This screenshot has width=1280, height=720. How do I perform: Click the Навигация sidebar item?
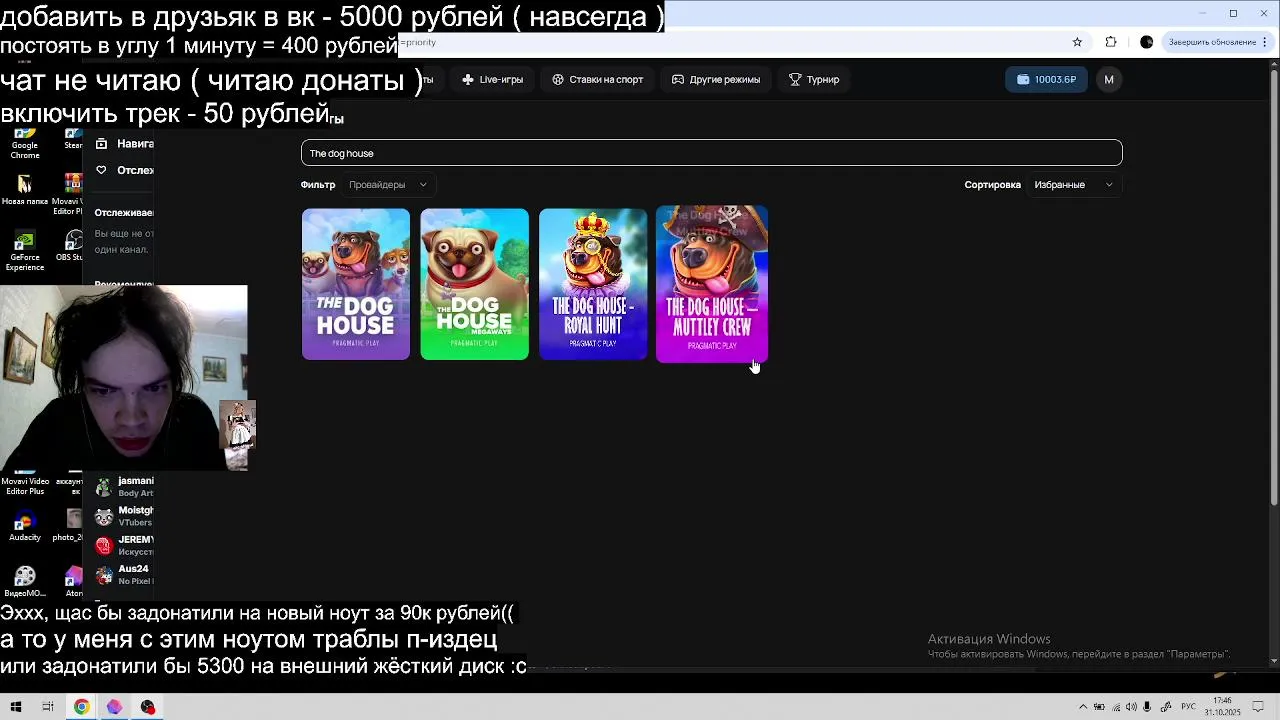[x=124, y=144]
